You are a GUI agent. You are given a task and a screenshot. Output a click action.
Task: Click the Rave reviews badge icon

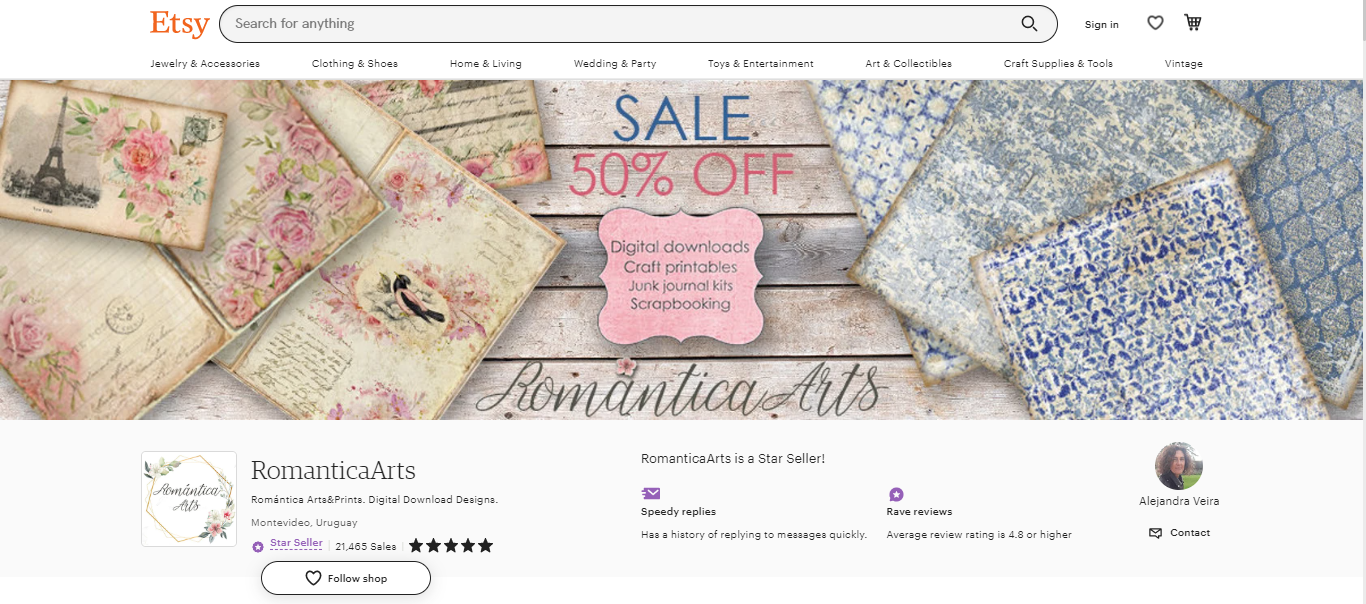pos(896,494)
